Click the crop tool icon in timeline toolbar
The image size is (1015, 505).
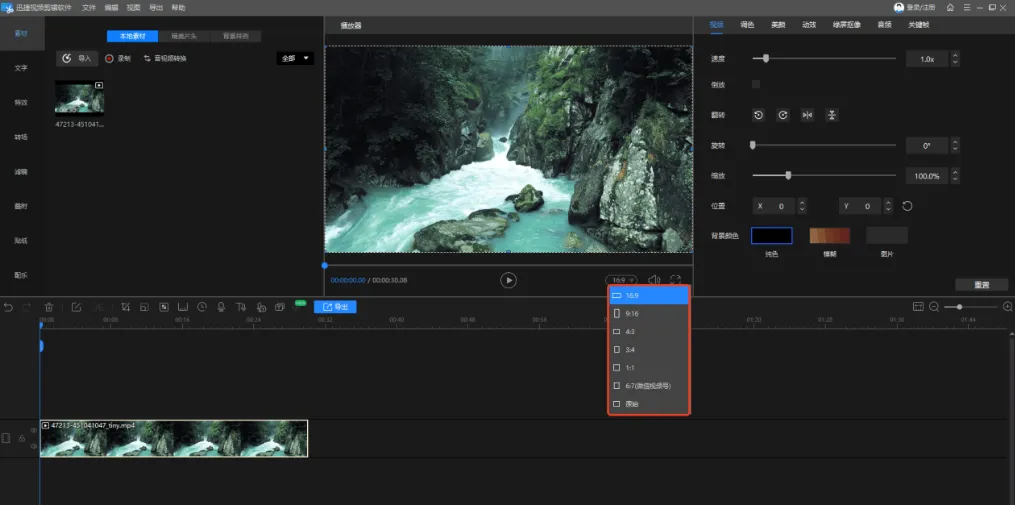coord(126,307)
